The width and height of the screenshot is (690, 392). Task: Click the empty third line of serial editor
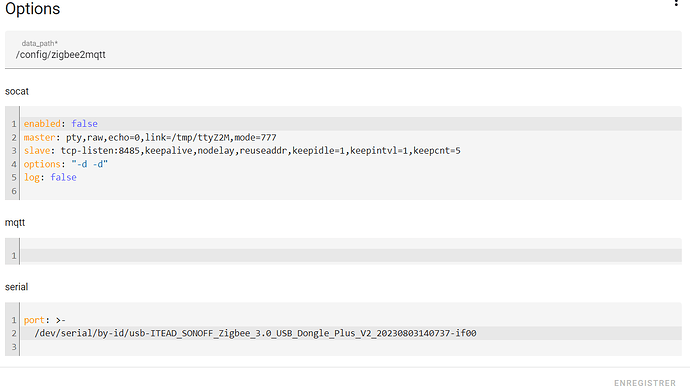coord(351,347)
